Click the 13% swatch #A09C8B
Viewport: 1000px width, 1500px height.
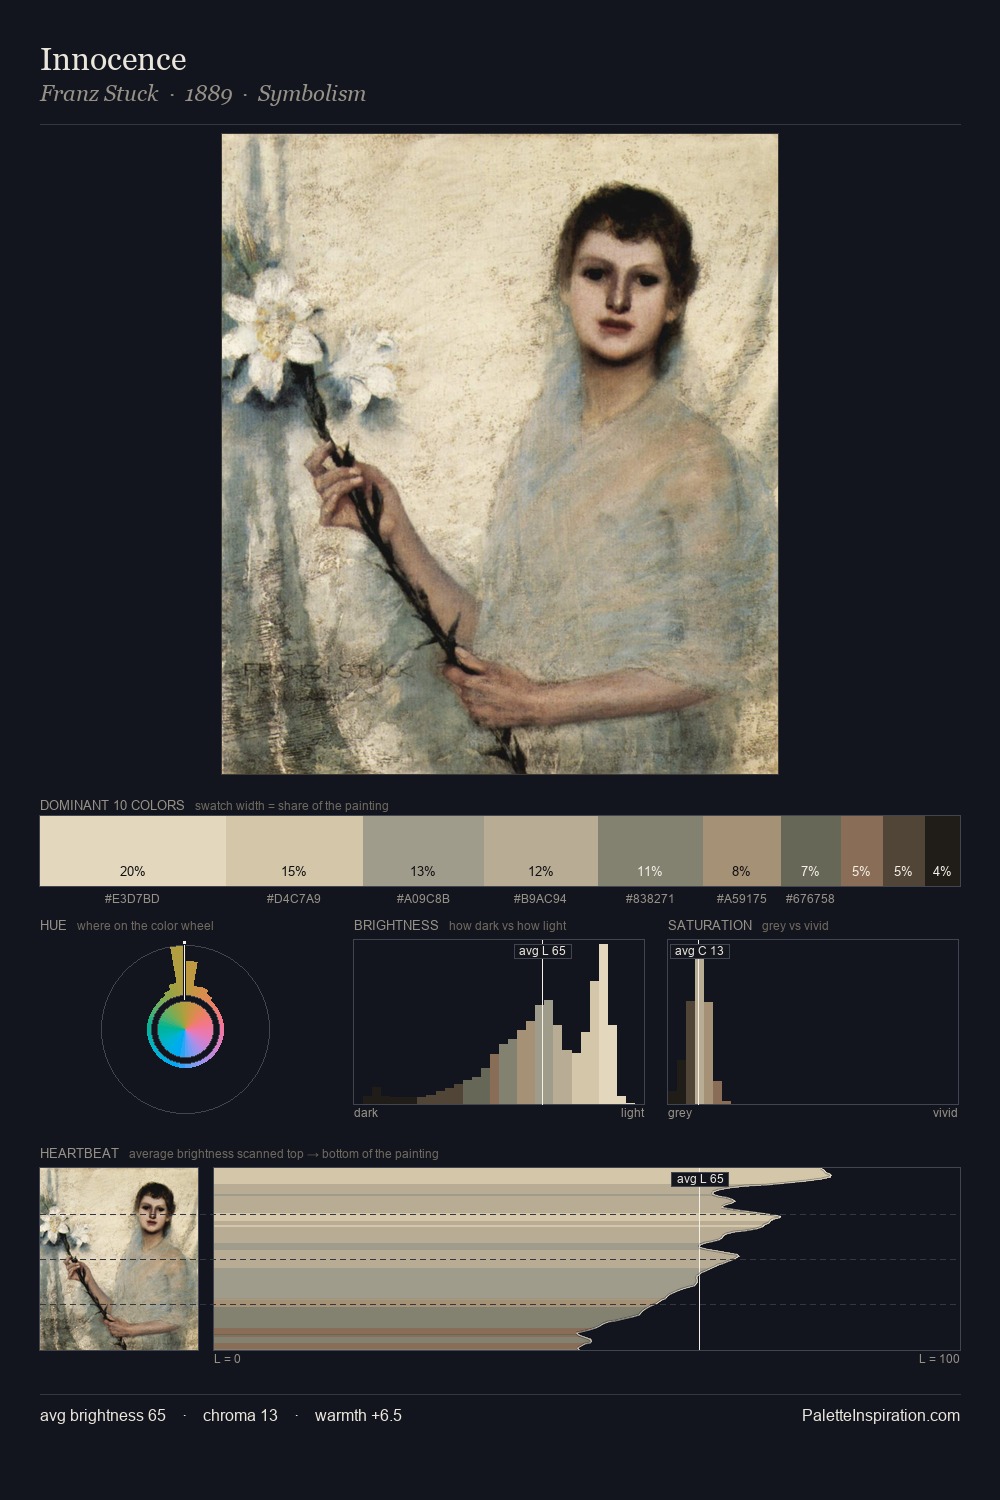423,851
